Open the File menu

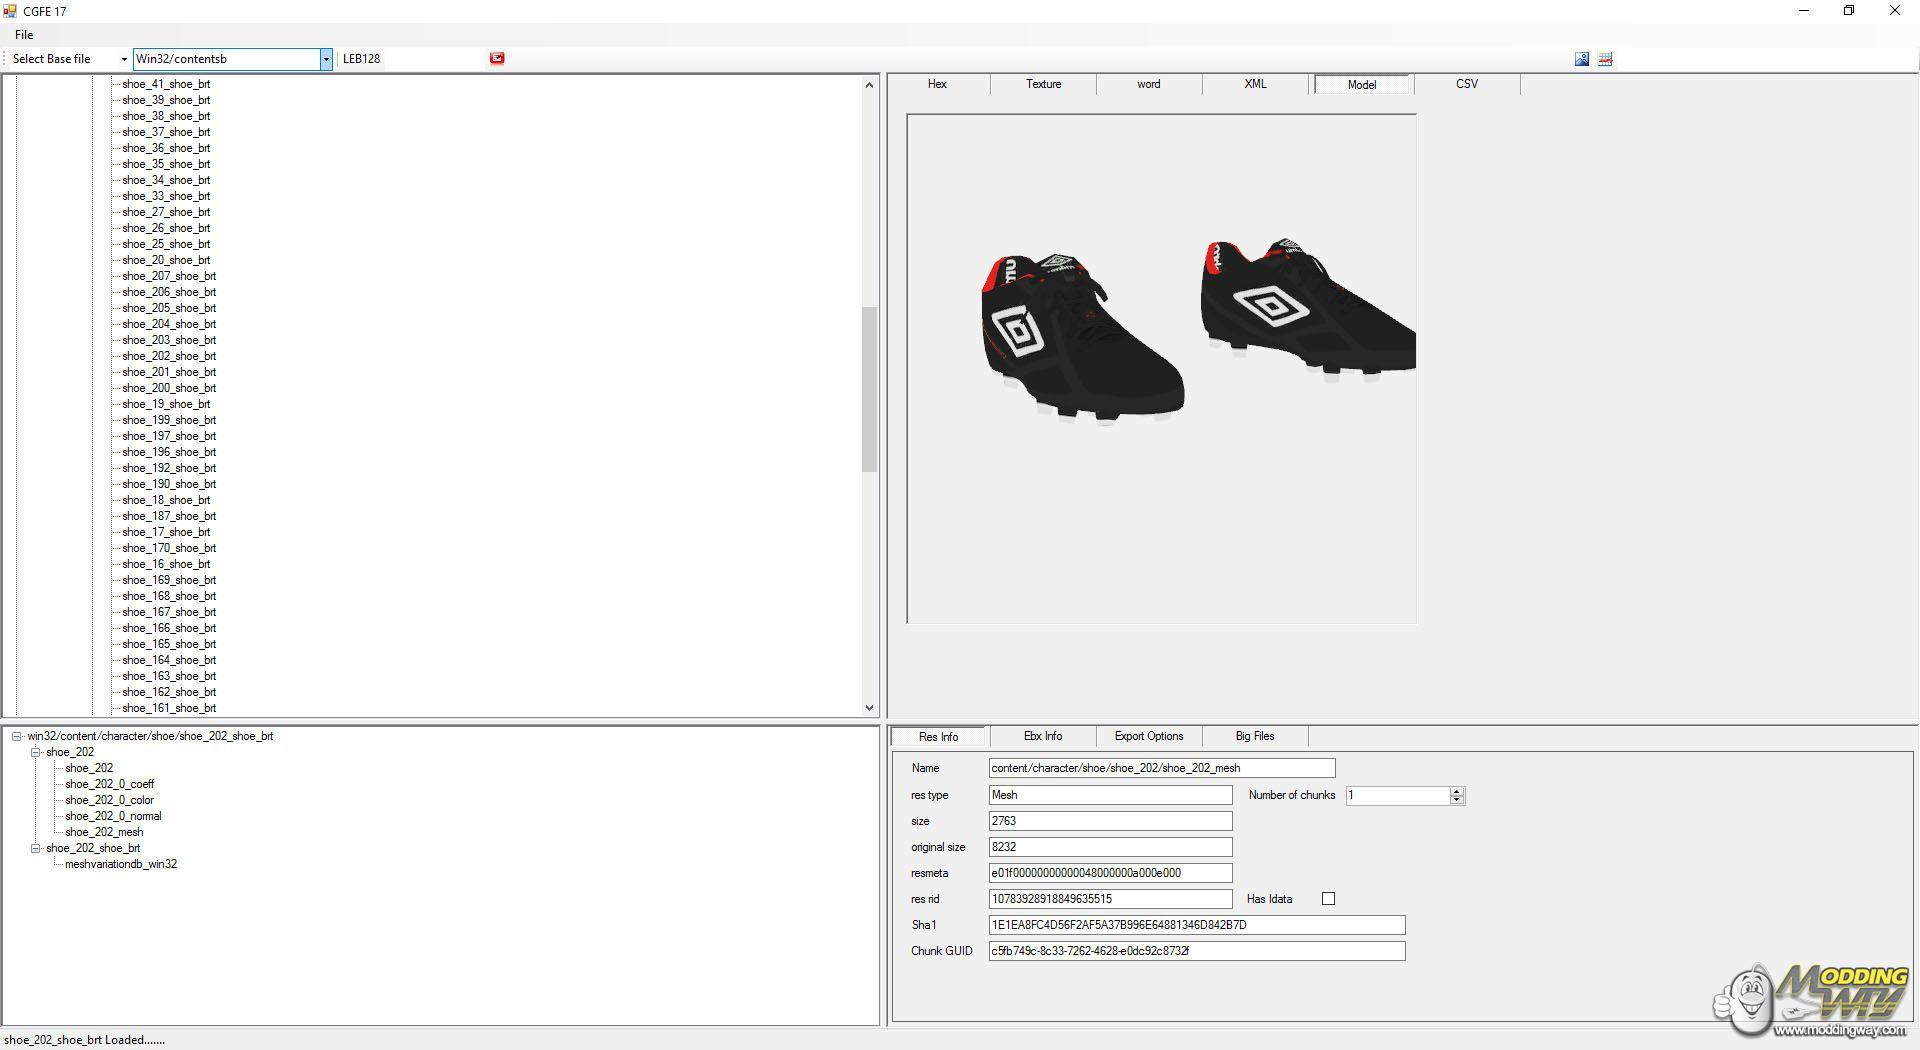click(x=24, y=35)
